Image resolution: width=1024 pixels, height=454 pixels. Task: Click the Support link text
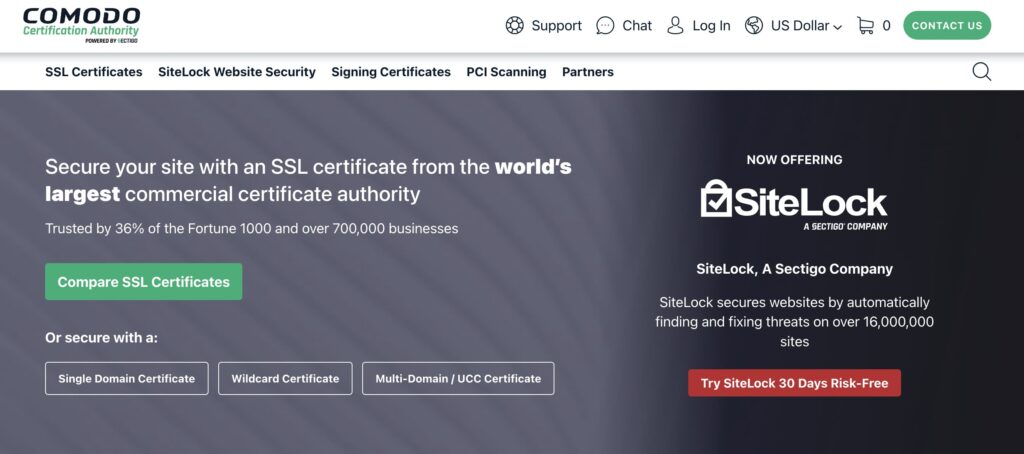coord(556,25)
